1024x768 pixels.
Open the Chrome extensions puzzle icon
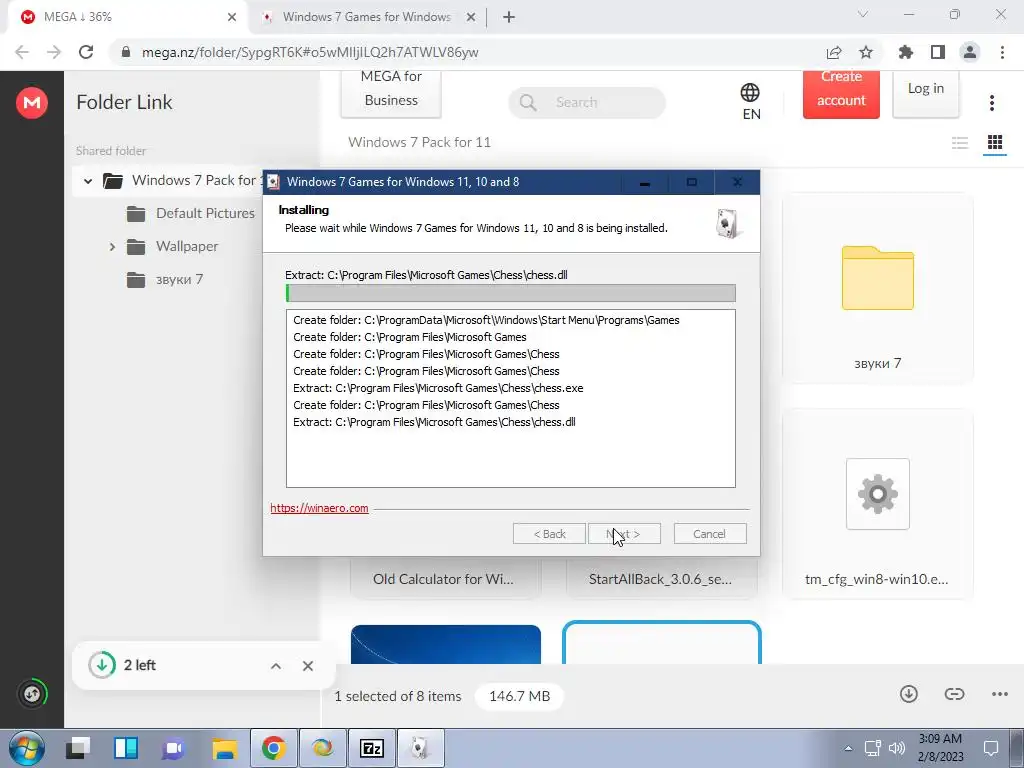coord(906,52)
